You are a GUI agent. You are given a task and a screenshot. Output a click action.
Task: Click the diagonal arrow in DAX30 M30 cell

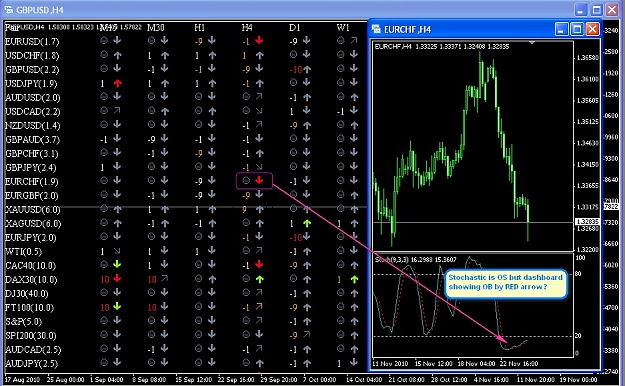tap(164, 278)
